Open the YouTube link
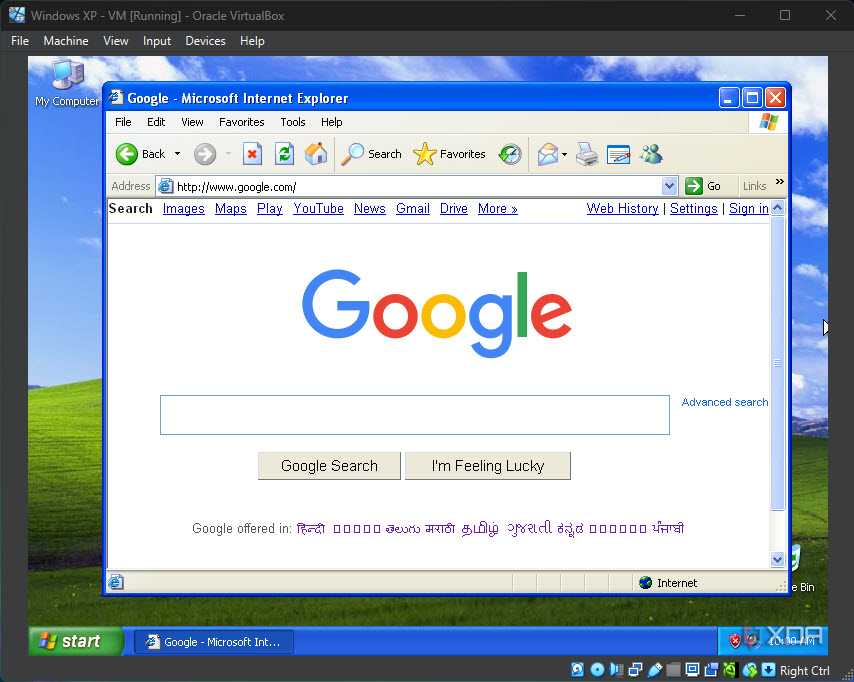The height and width of the screenshot is (682, 854). 319,209
